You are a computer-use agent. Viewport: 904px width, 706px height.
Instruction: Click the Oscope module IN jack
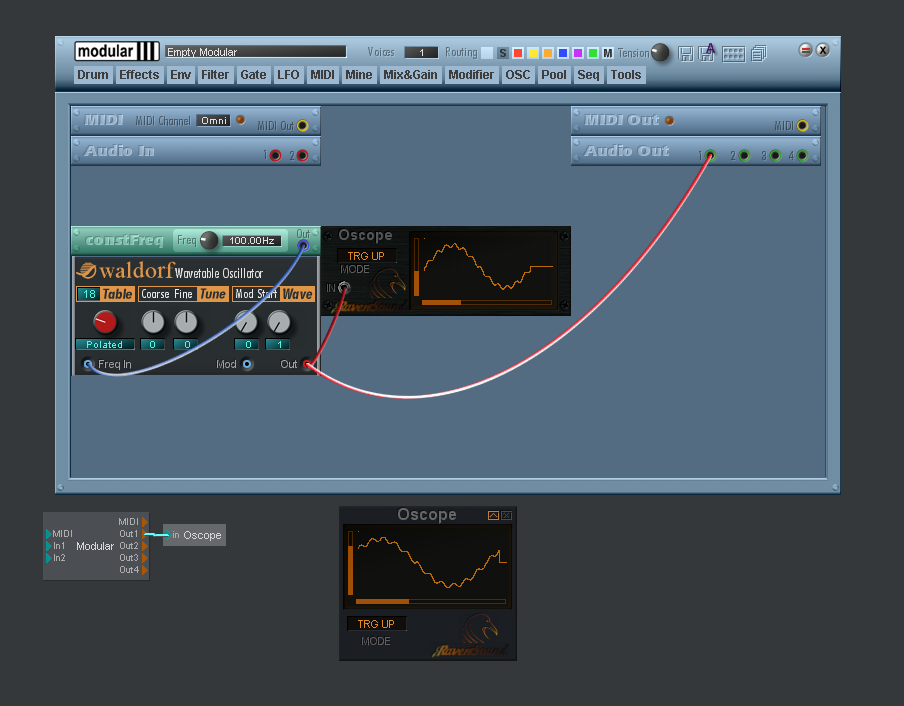pos(344,287)
